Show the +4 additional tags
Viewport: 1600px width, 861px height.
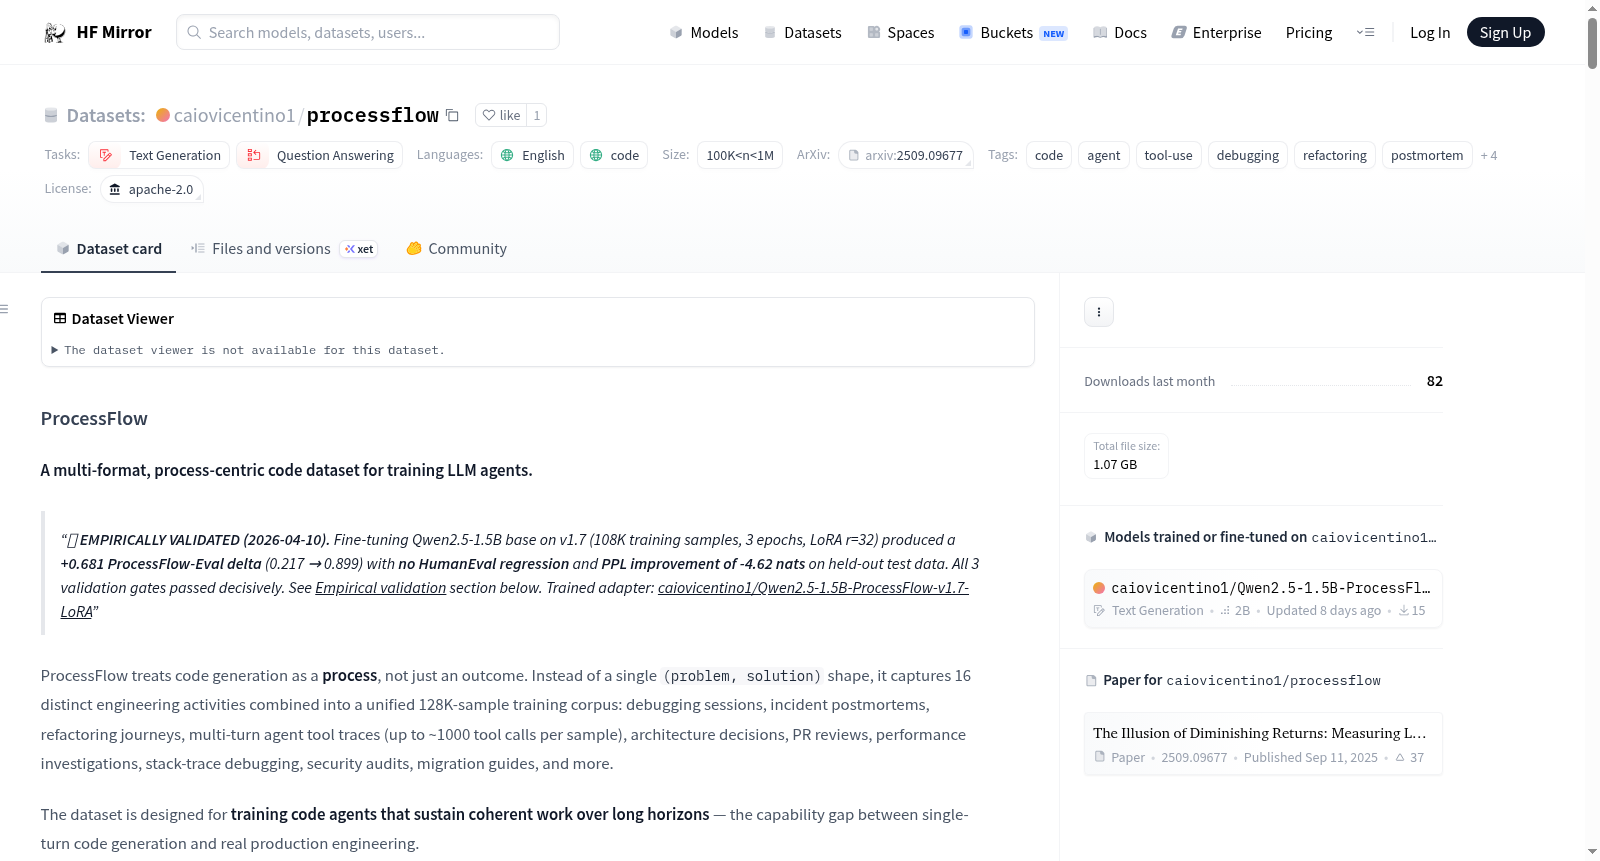pos(1489,155)
